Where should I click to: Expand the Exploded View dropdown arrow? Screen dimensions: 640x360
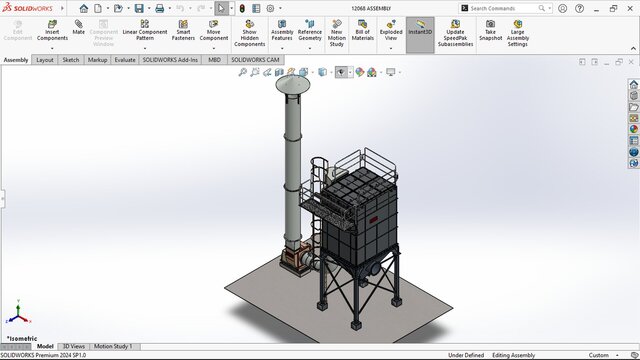click(391, 49)
